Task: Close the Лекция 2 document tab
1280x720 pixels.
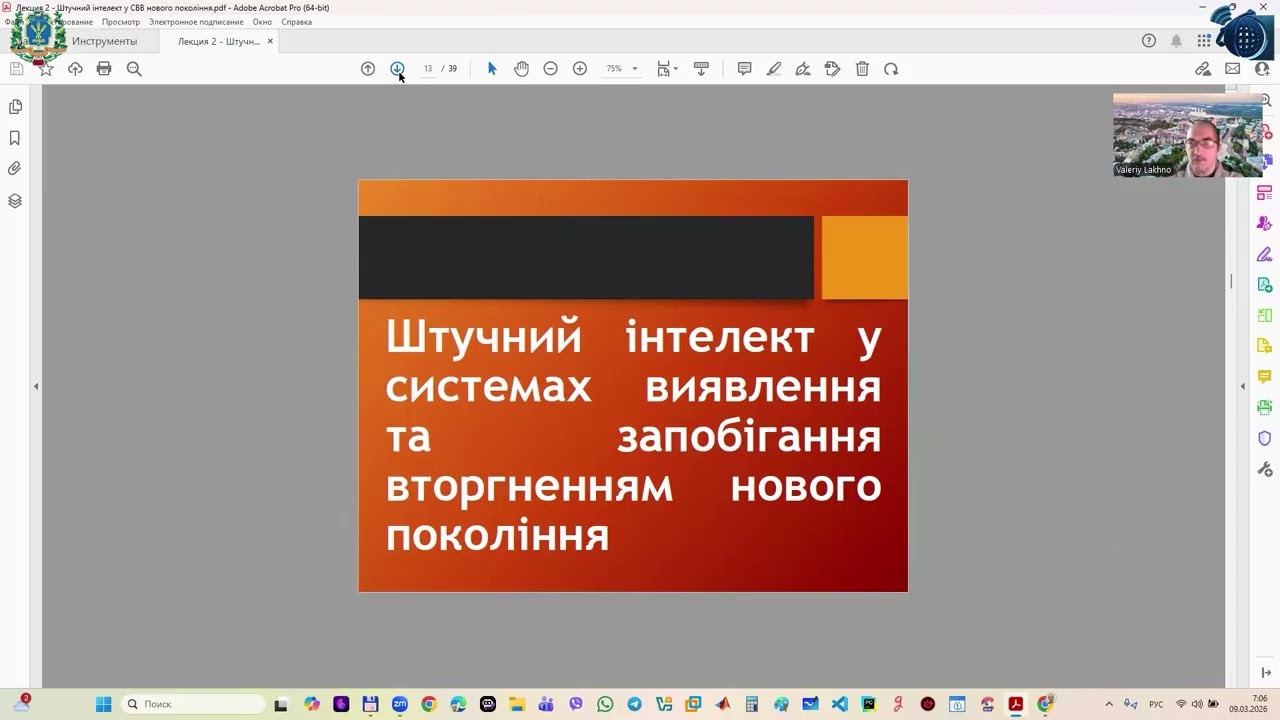Action: click(270, 41)
